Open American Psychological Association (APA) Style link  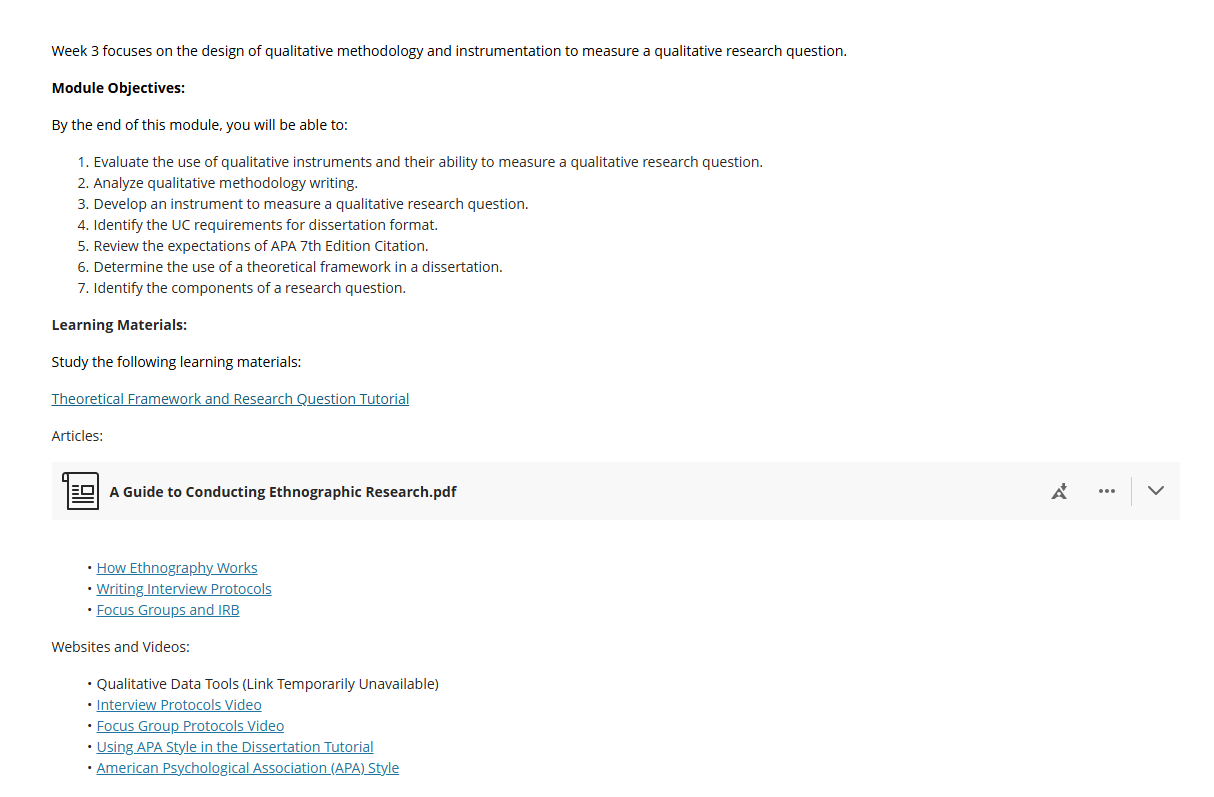pyautogui.click(x=248, y=767)
